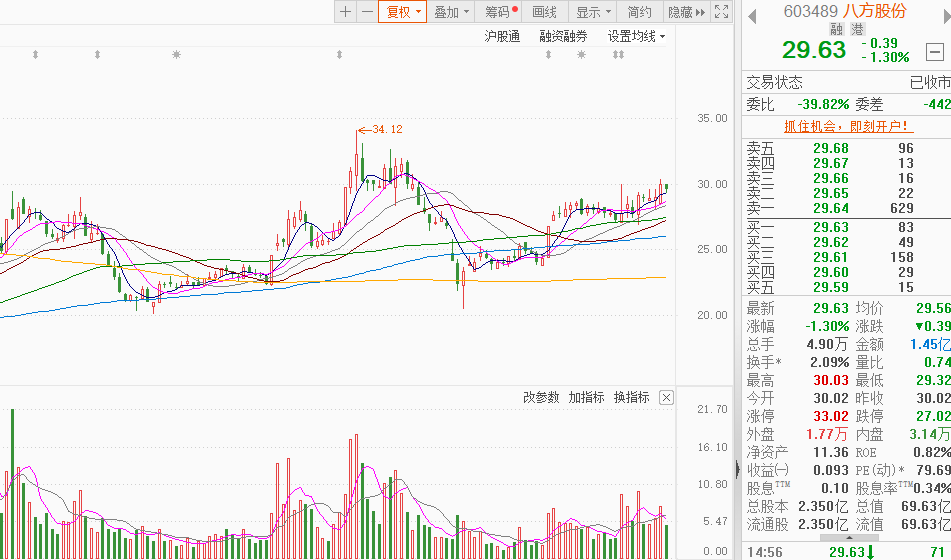
Task: Toggle 沪股通 overlay on chart
Action: tap(502, 36)
